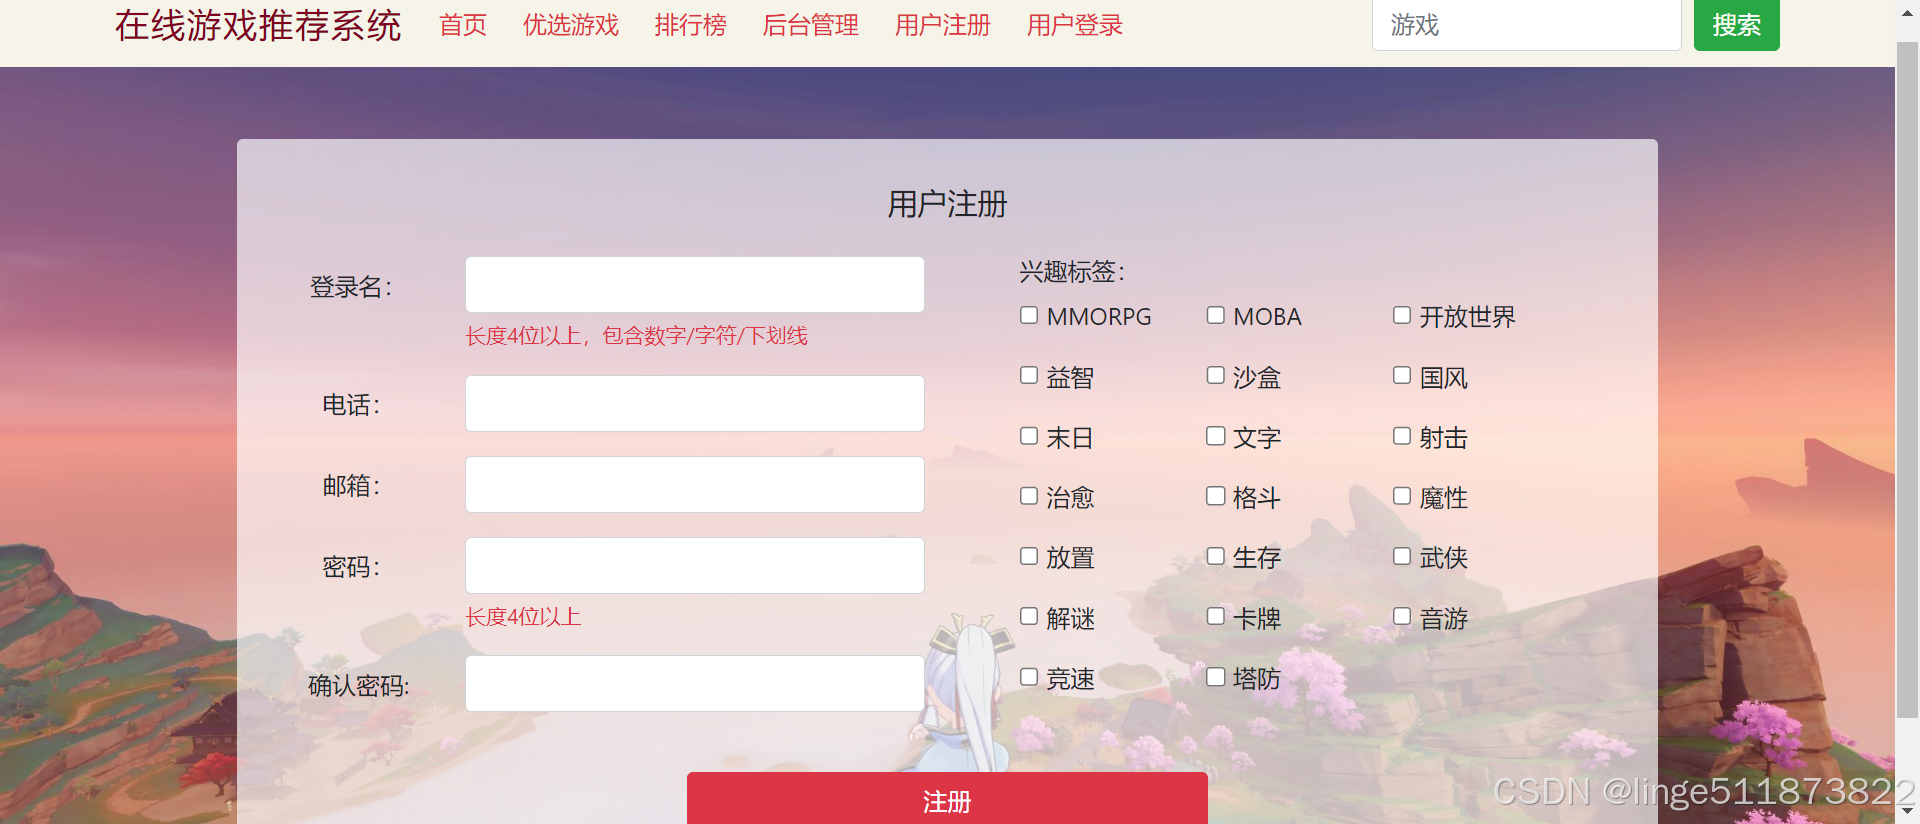Click the 在线游戏推荐系统 site title
The image size is (1920, 824).
[258, 25]
